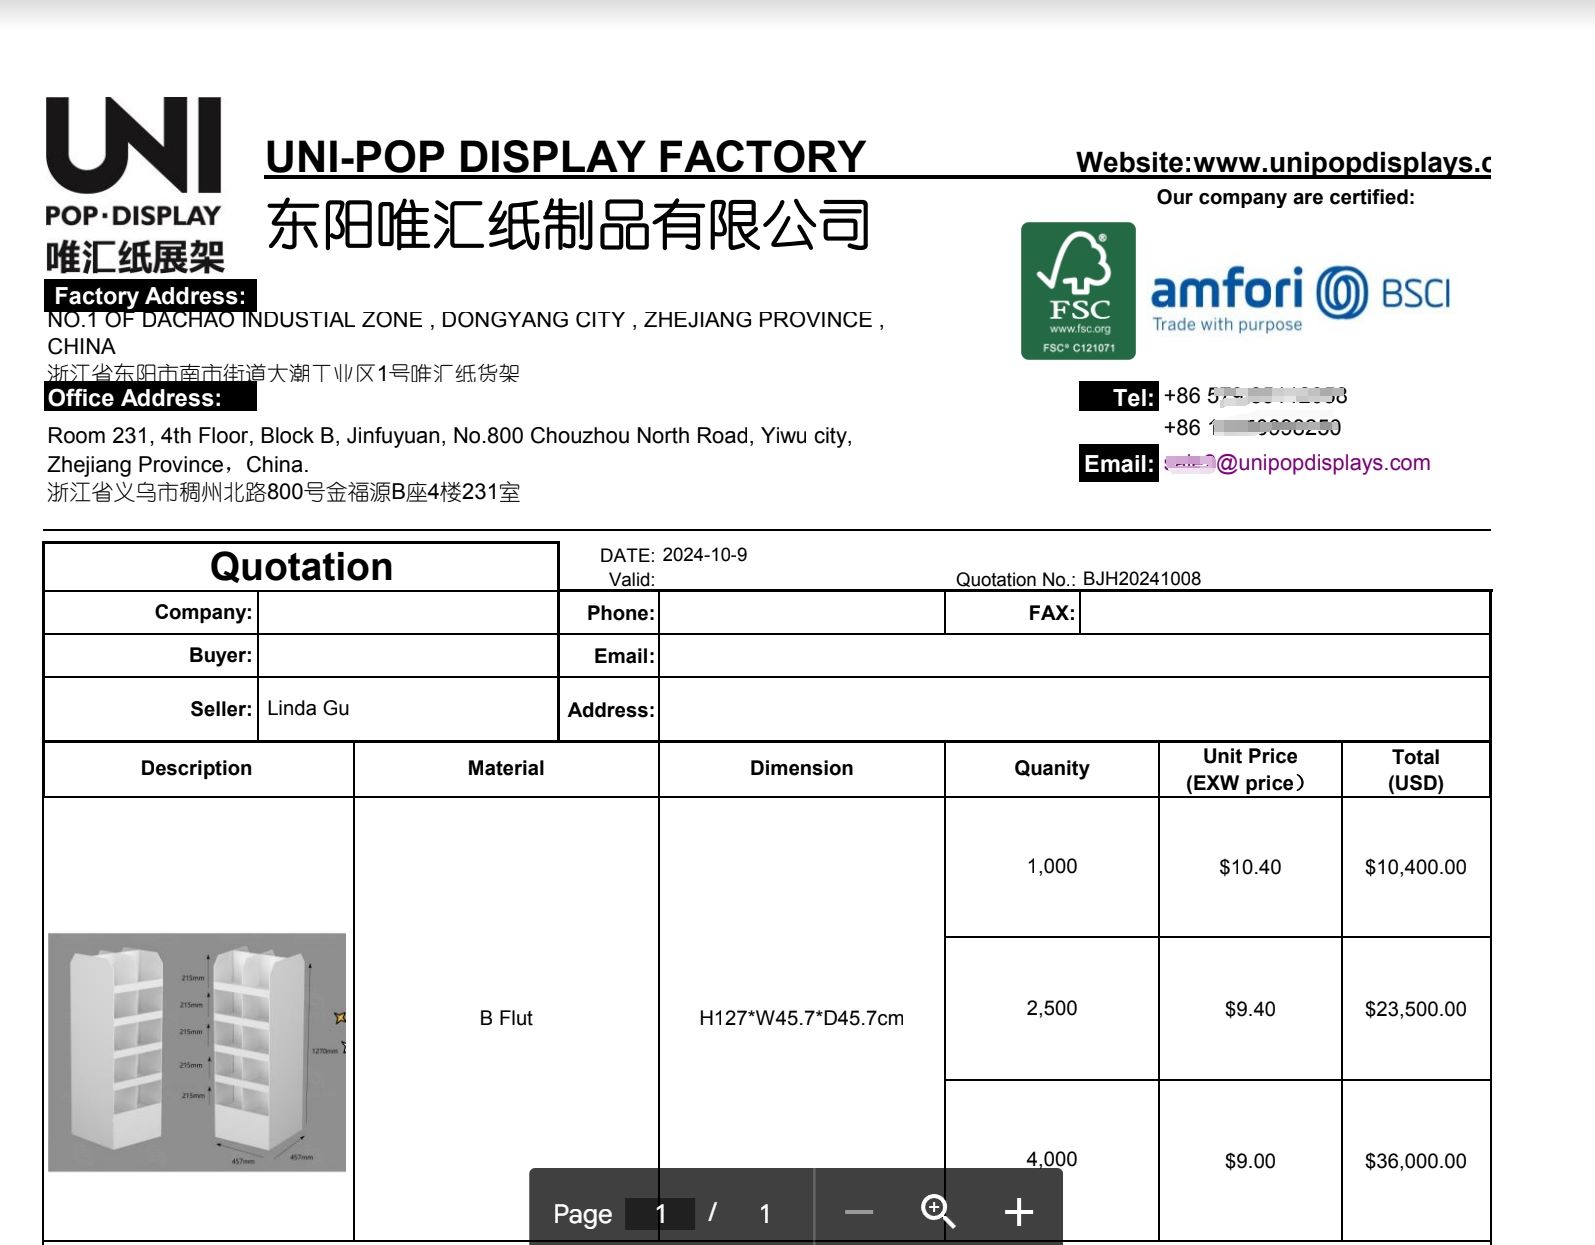1595x1245 pixels.
Task: Select unit price '$10.40'
Action: tap(1250, 867)
